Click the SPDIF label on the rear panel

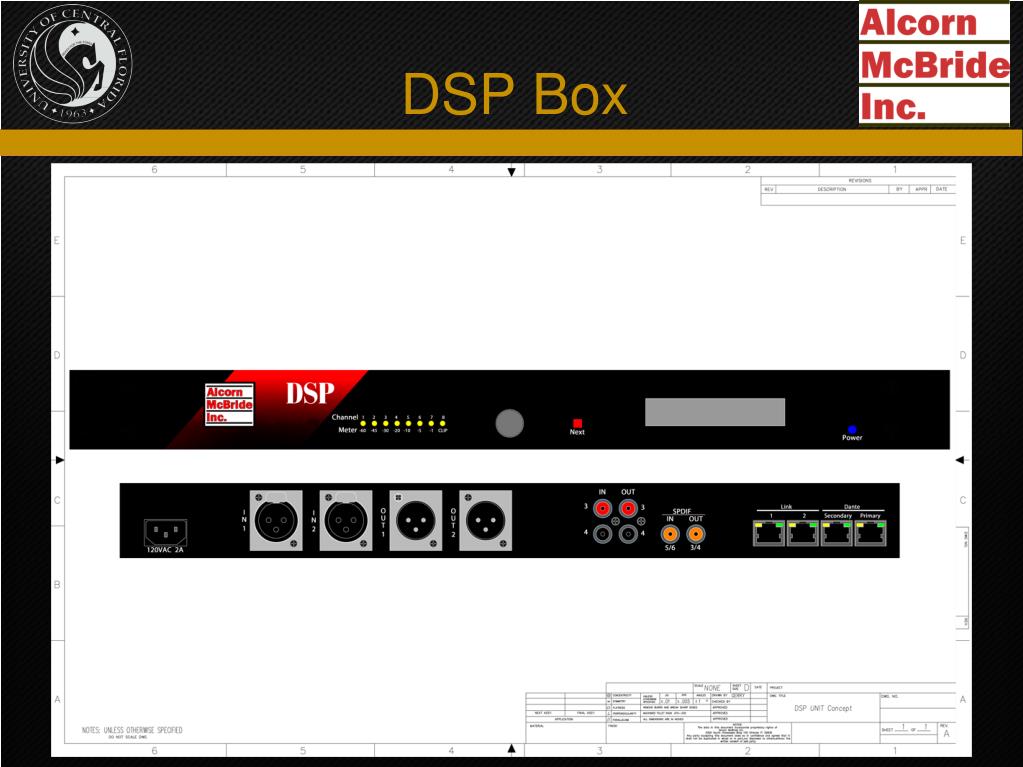pyautogui.click(x=682, y=511)
